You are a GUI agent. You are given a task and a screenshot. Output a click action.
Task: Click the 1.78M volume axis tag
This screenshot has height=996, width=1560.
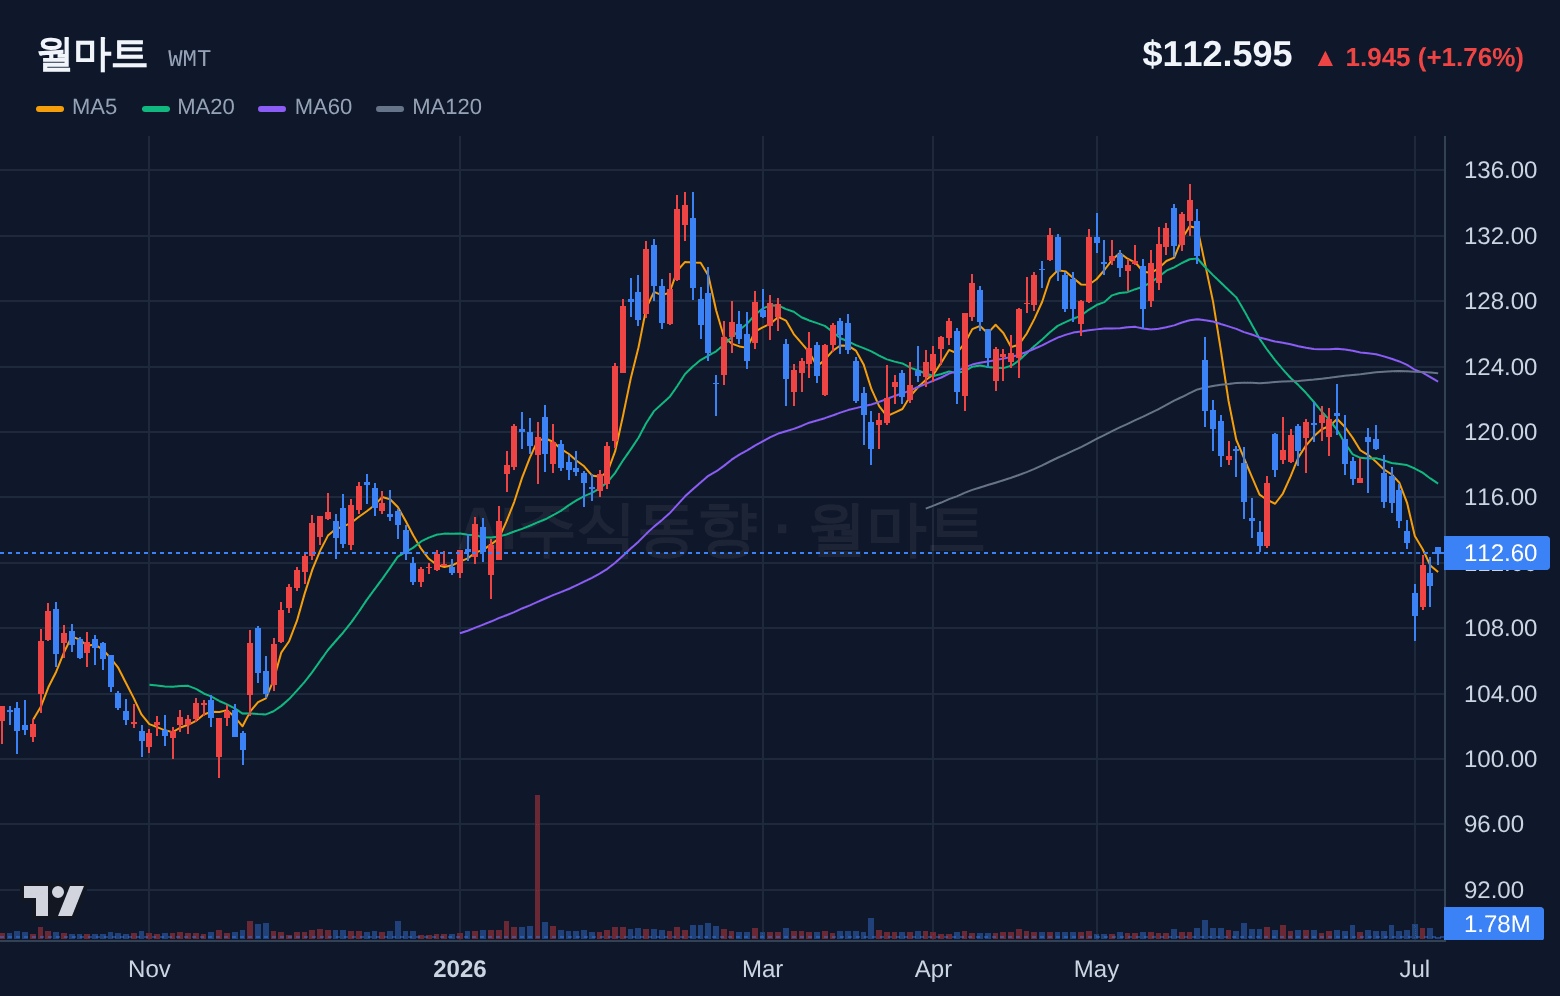tap(1495, 924)
